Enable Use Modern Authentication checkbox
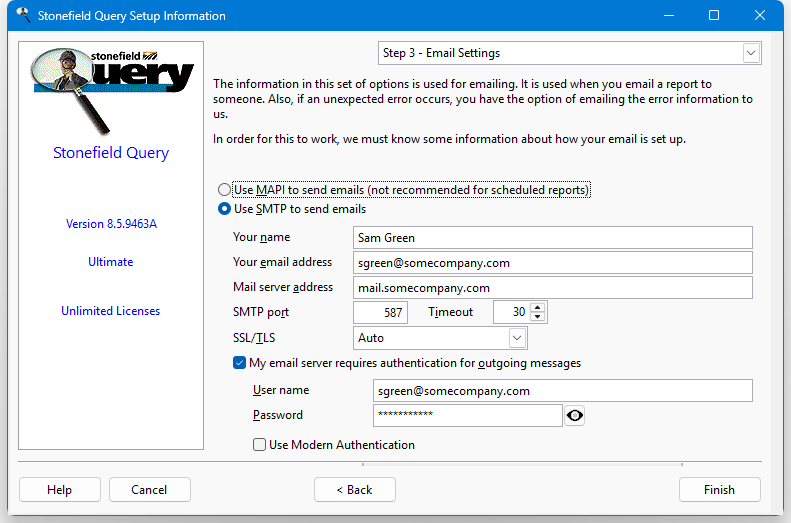This screenshot has height=523, width=791. pyautogui.click(x=260, y=445)
